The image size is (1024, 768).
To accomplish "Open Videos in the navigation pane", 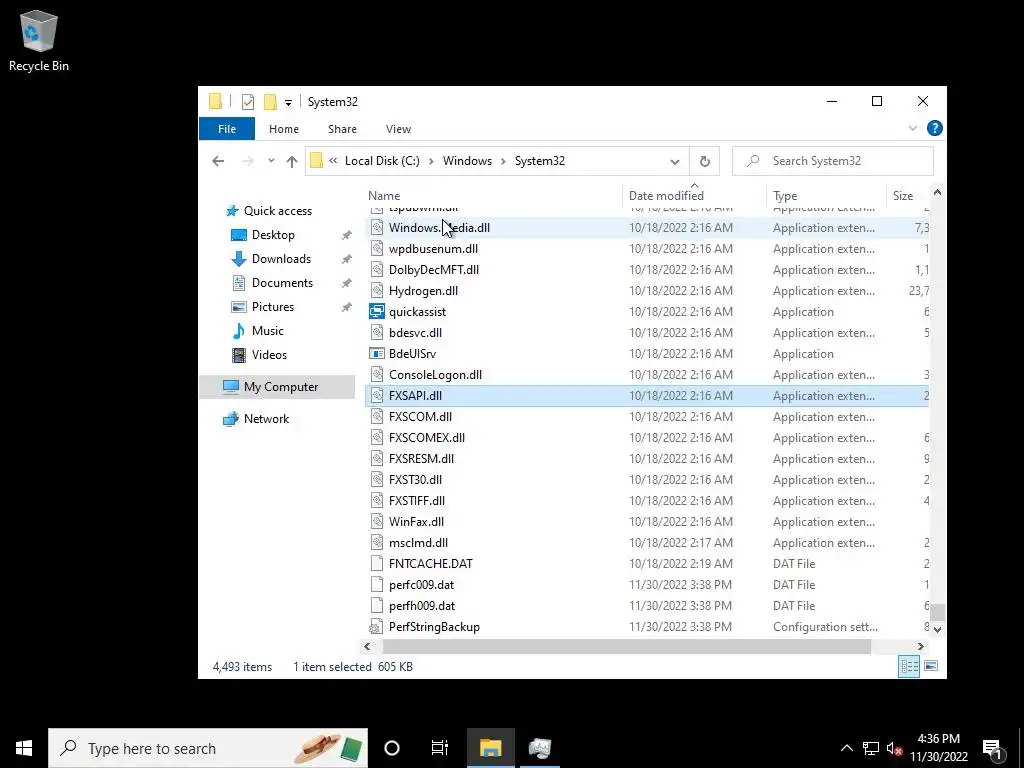I will pos(269,355).
